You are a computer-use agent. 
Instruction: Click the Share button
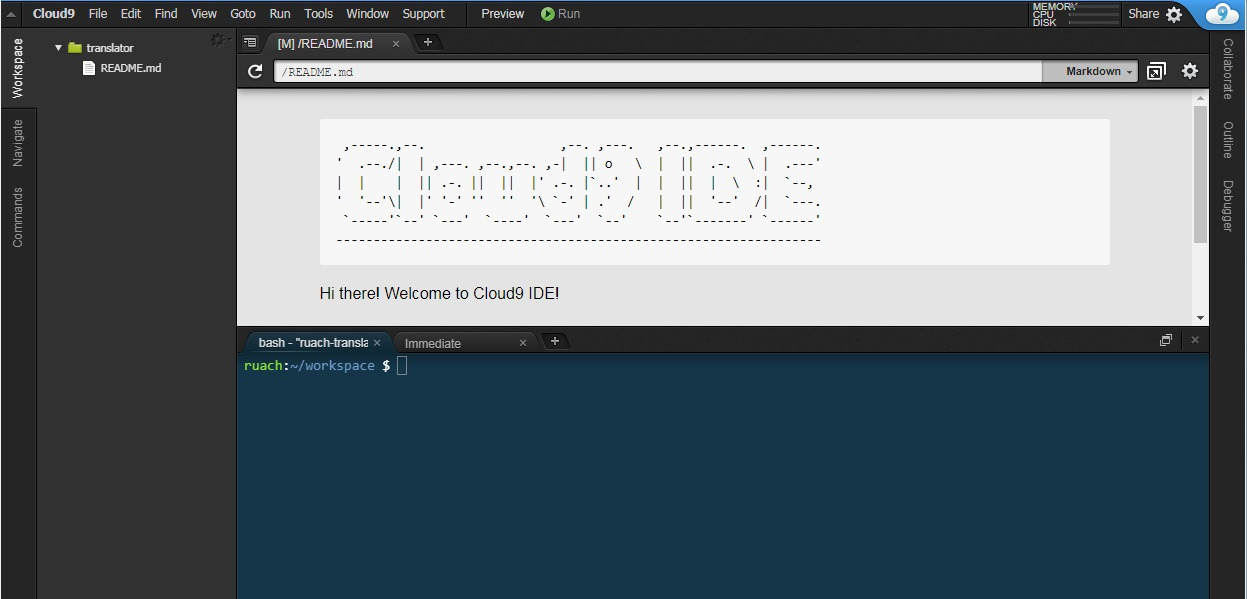(x=1143, y=14)
